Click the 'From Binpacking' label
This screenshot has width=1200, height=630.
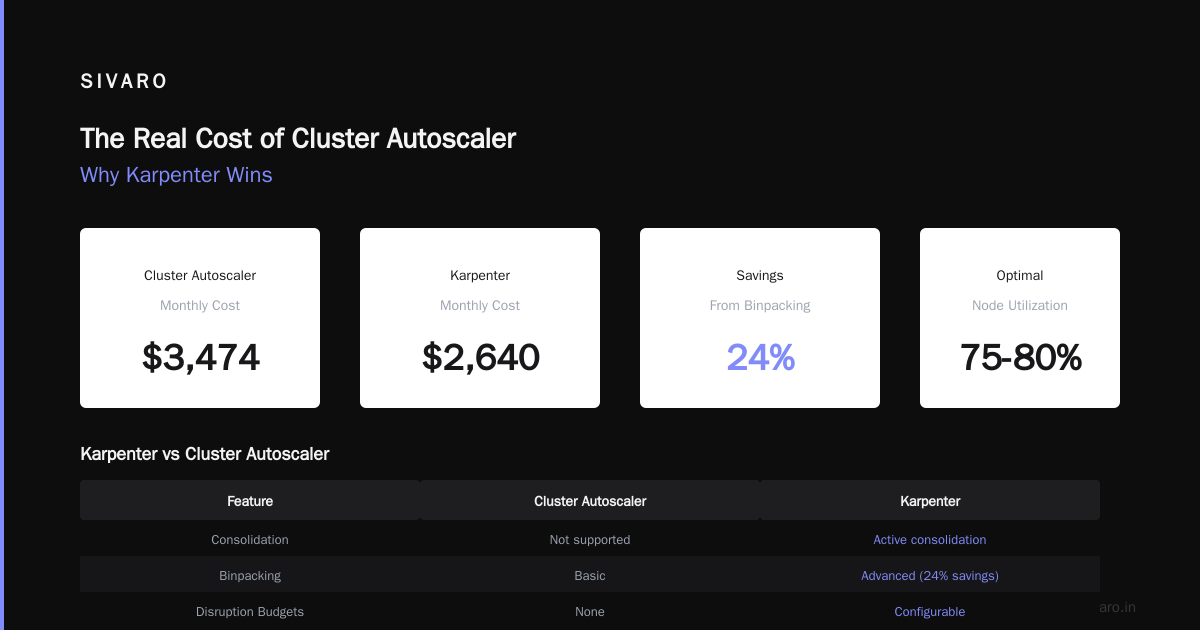(760, 305)
